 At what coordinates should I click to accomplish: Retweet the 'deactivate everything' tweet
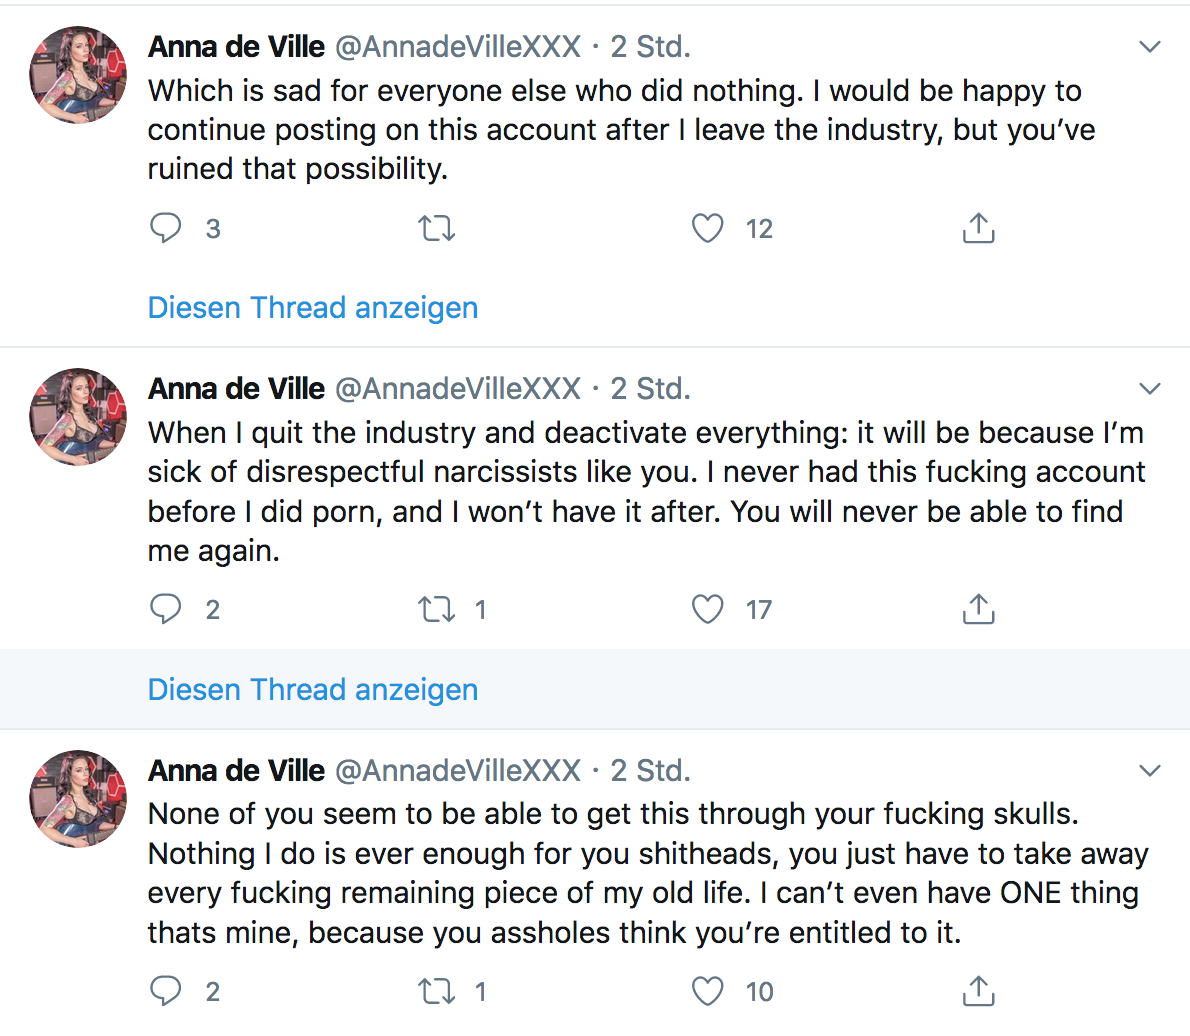(x=436, y=609)
